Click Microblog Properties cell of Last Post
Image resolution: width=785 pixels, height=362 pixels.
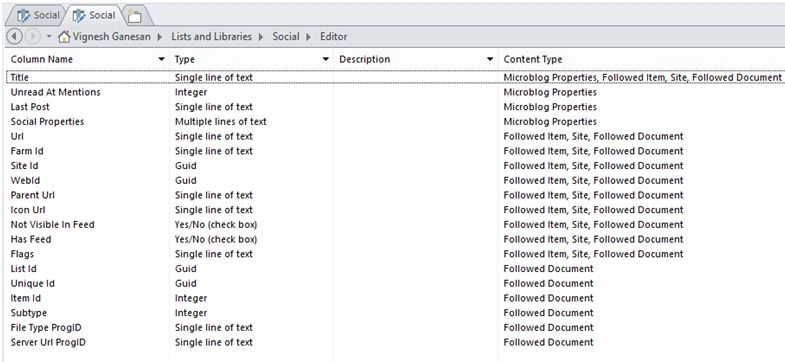click(x=550, y=107)
